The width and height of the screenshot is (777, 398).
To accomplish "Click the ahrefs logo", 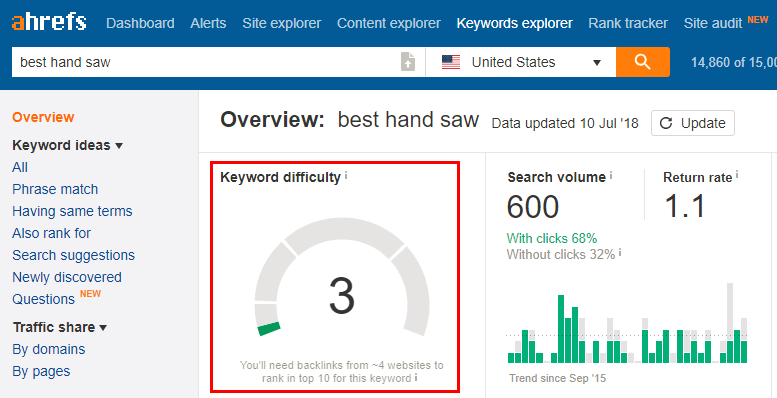I will [x=49, y=22].
